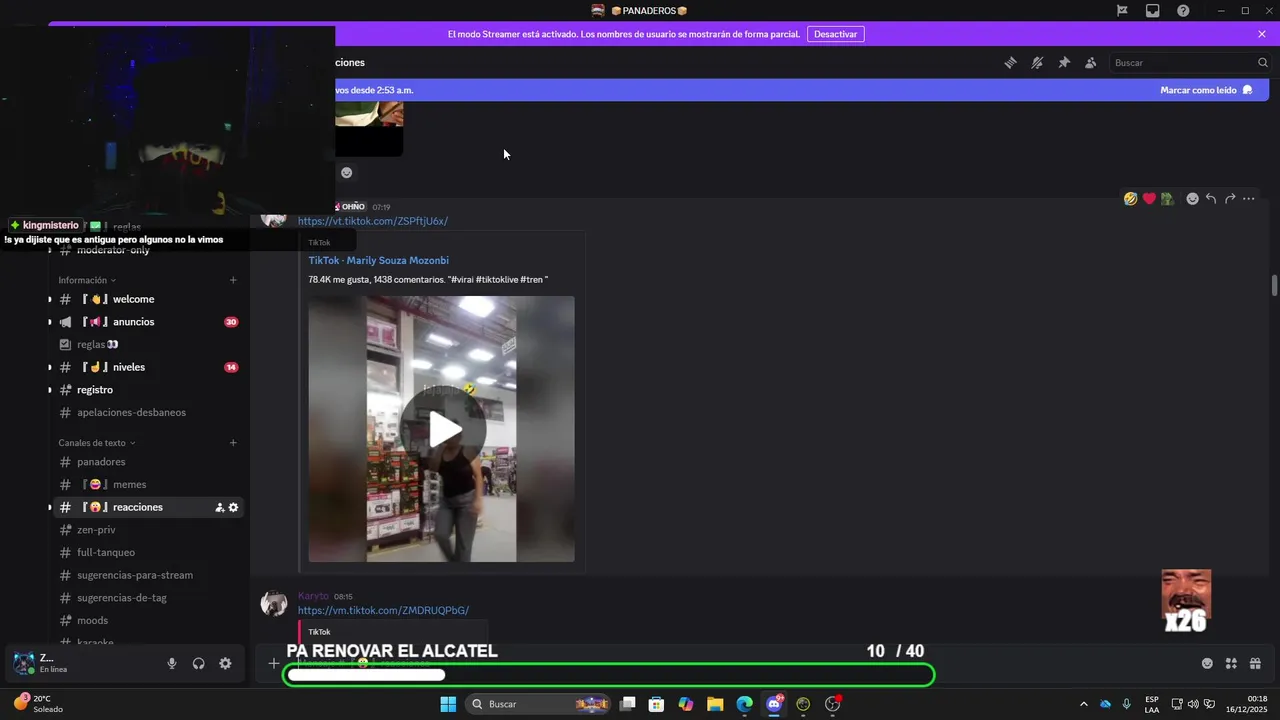
Task: Open the niveles channel
Action: tap(148, 367)
